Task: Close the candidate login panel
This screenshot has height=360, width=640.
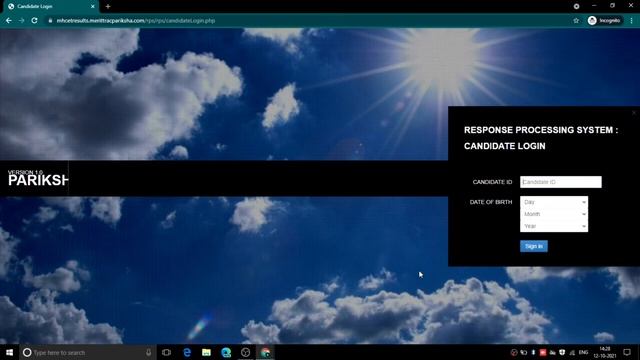Action: 634,113
